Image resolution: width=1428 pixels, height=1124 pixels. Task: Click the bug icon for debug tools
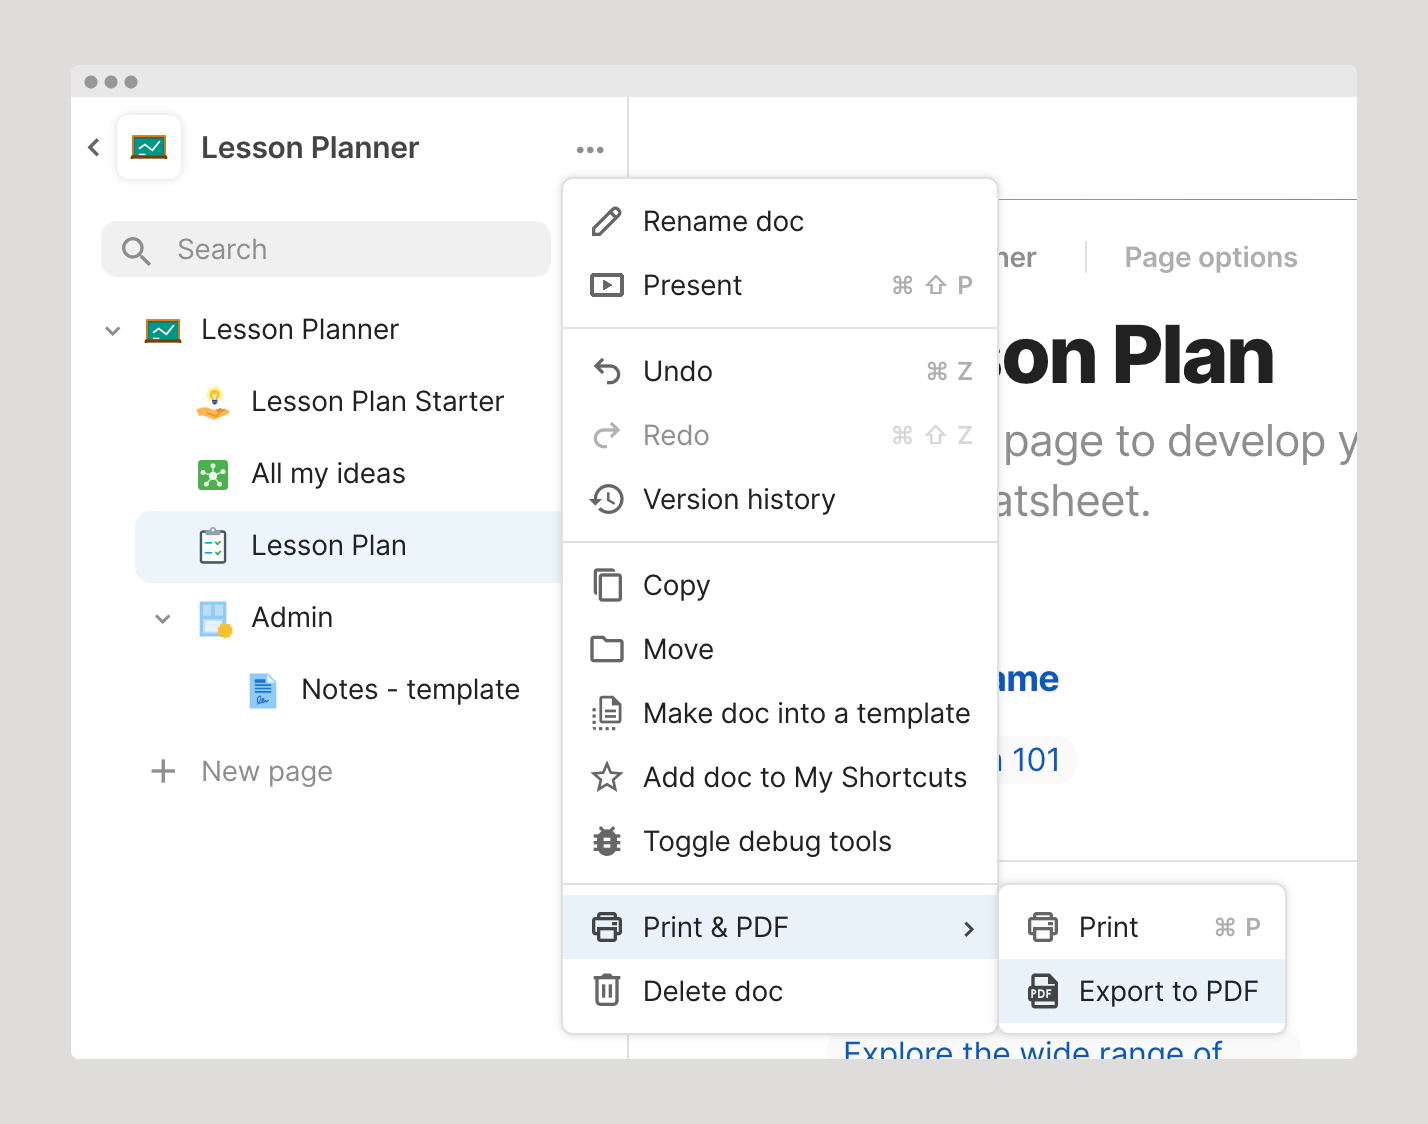[607, 841]
